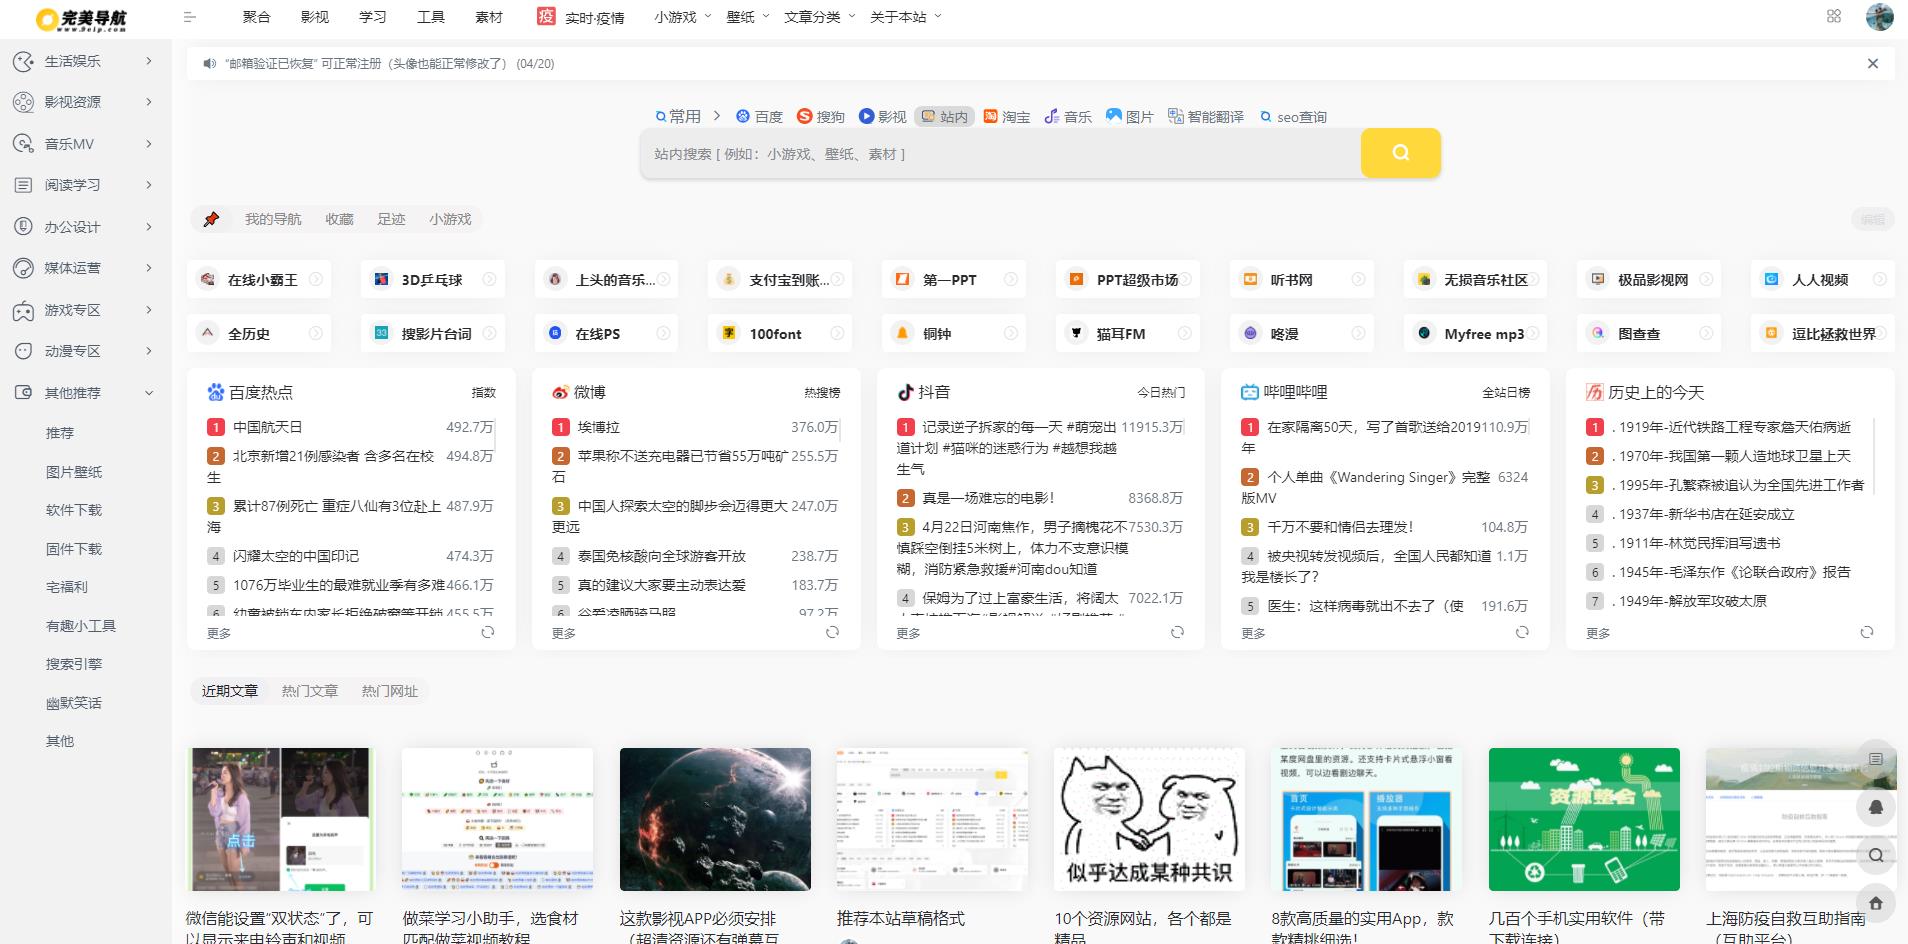Select 图片 search option

pyautogui.click(x=1130, y=116)
